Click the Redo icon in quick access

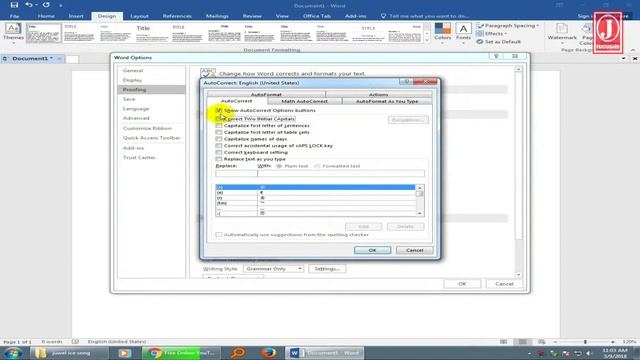[x=46, y=5]
